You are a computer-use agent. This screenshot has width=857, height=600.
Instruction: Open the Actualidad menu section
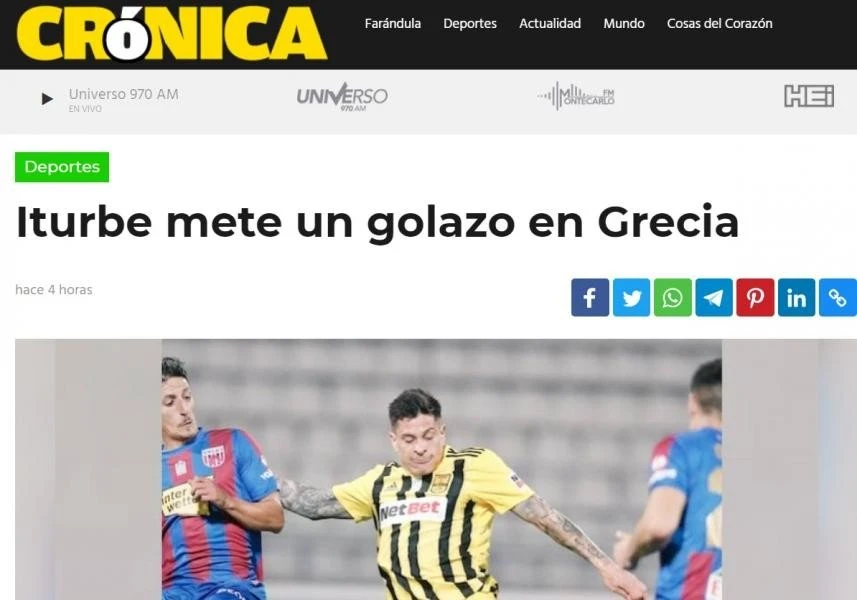tap(550, 23)
